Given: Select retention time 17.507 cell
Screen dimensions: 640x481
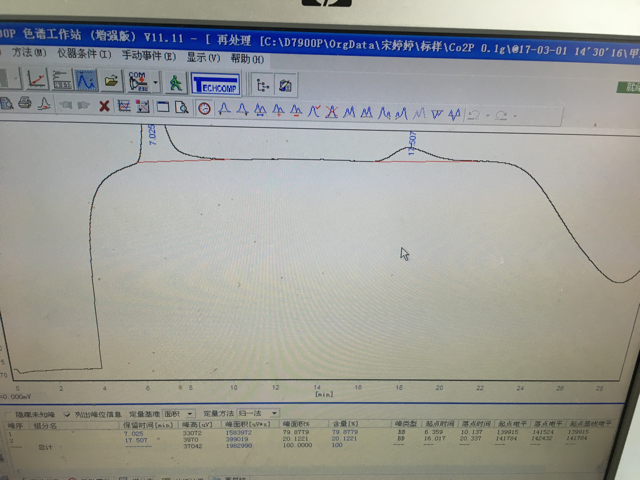Looking at the screenshot, I should [136, 440].
